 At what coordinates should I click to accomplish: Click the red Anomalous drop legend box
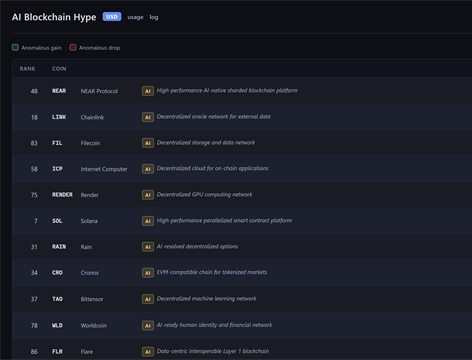click(x=73, y=48)
